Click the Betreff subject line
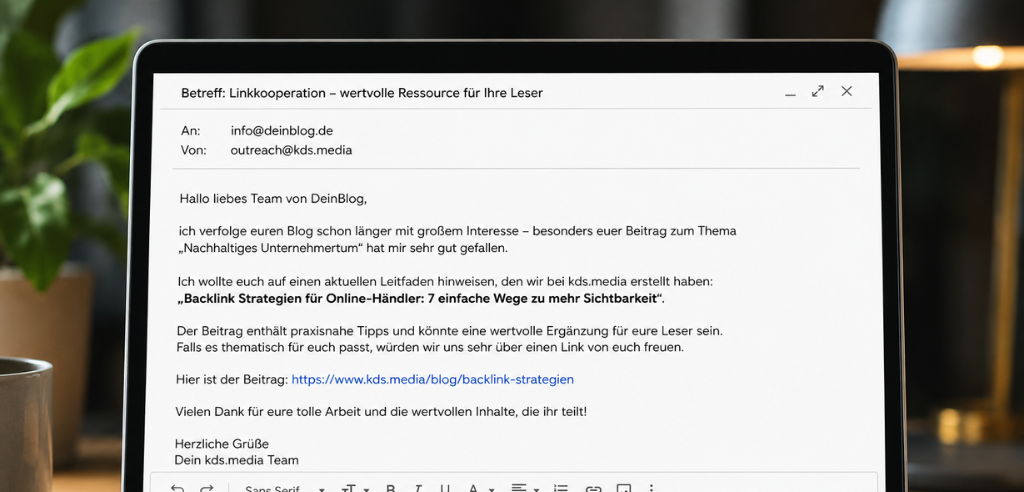Image resolution: width=1024 pixels, height=492 pixels. pos(362,93)
